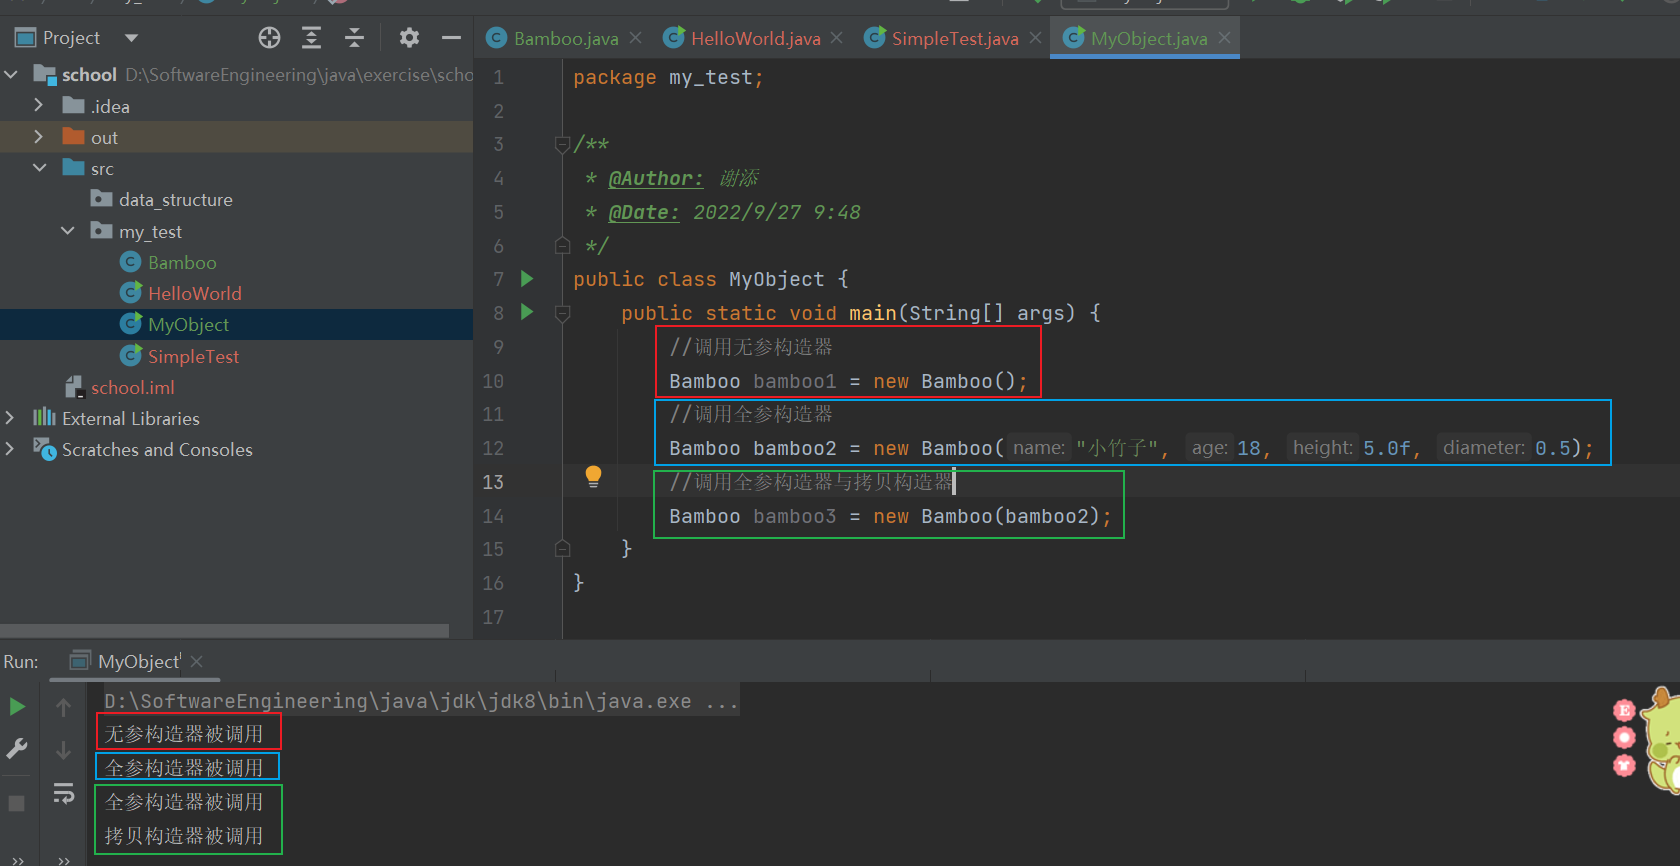
Task: Select SimpleTest class in project tree
Action: point(193,356)
